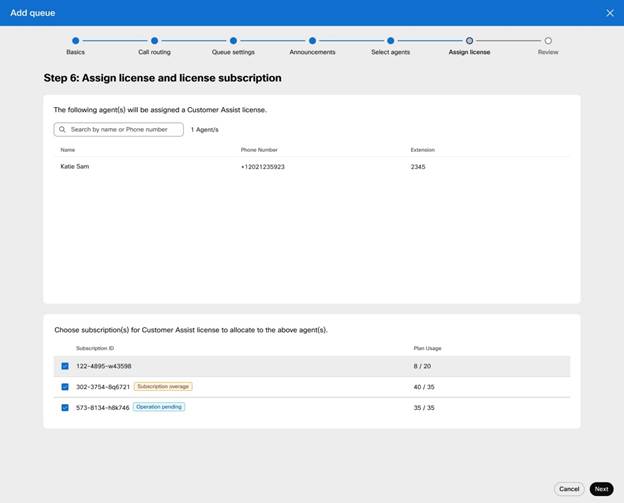Click the Cancel button
This screenshot has width=624, height=503.
click(x=569, y=489)
